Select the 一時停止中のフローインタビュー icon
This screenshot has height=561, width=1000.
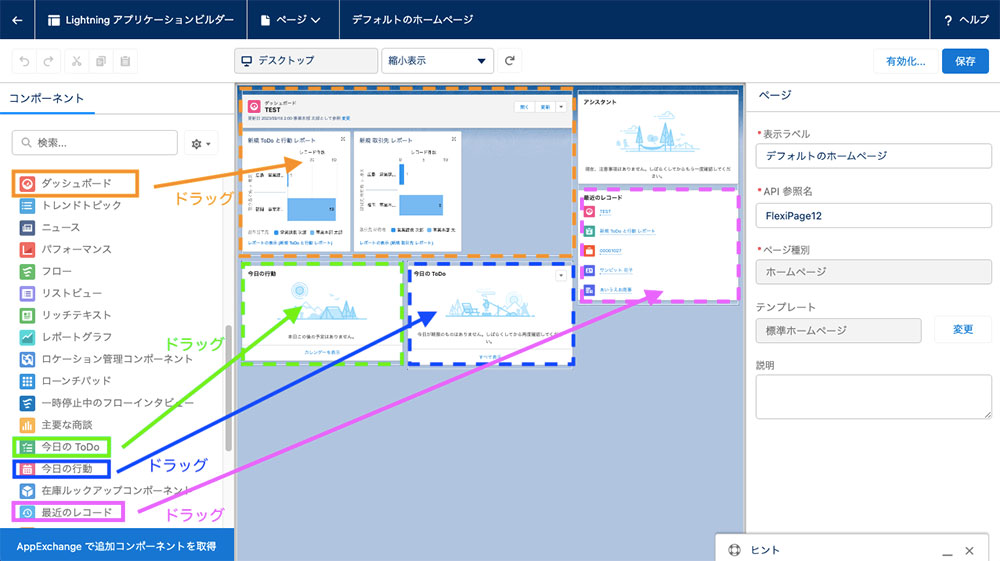[27, 403]
